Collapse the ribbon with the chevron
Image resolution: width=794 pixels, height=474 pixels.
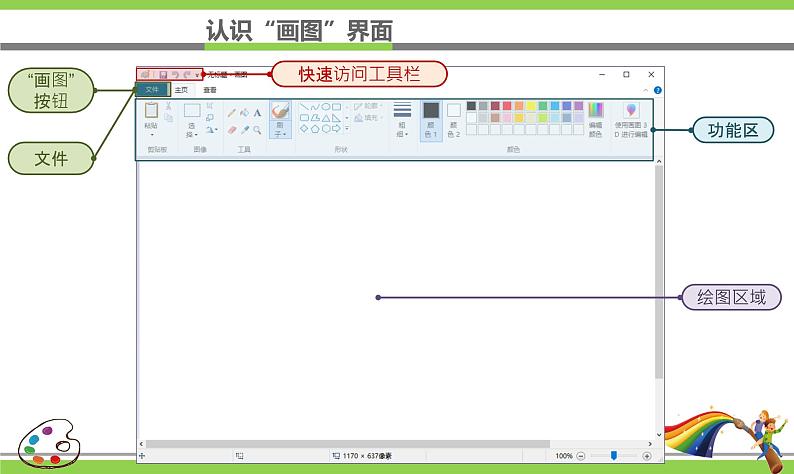646,90
